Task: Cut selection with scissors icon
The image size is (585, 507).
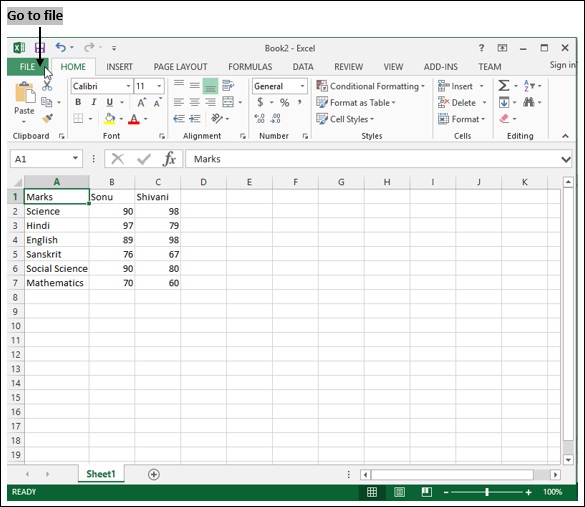Action: (47, 87)
